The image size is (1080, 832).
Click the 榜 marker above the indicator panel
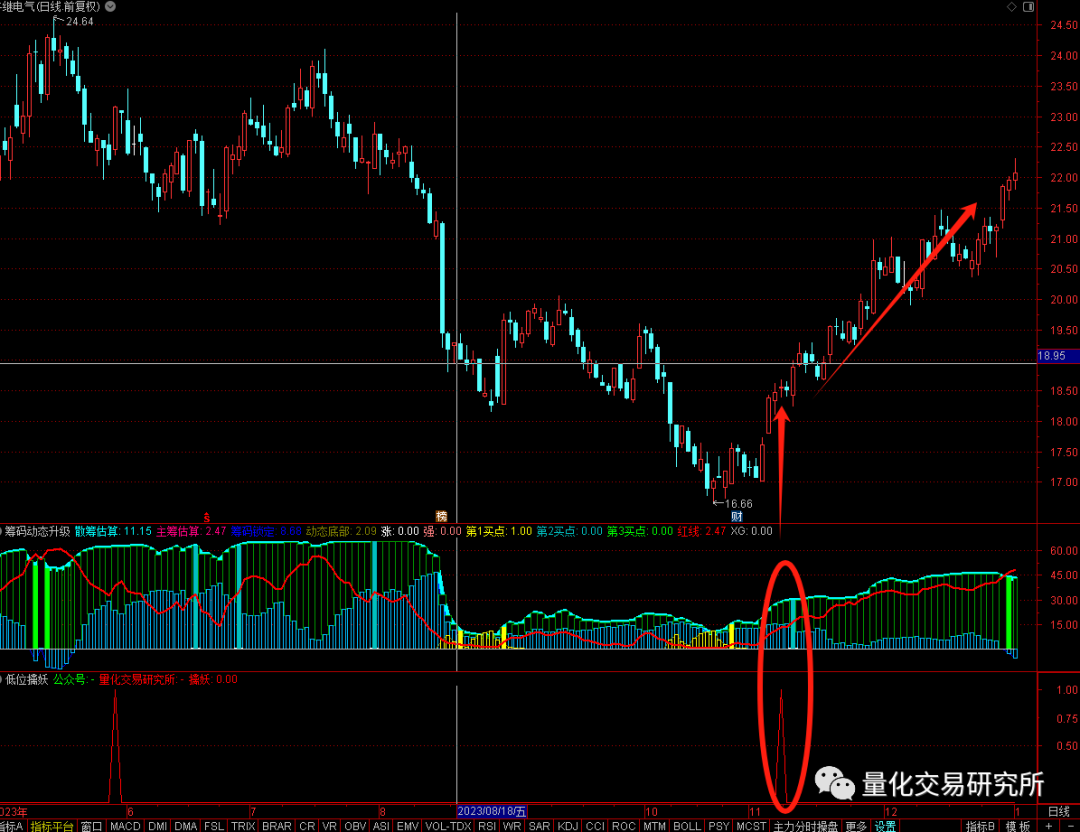tap(442, 517)
